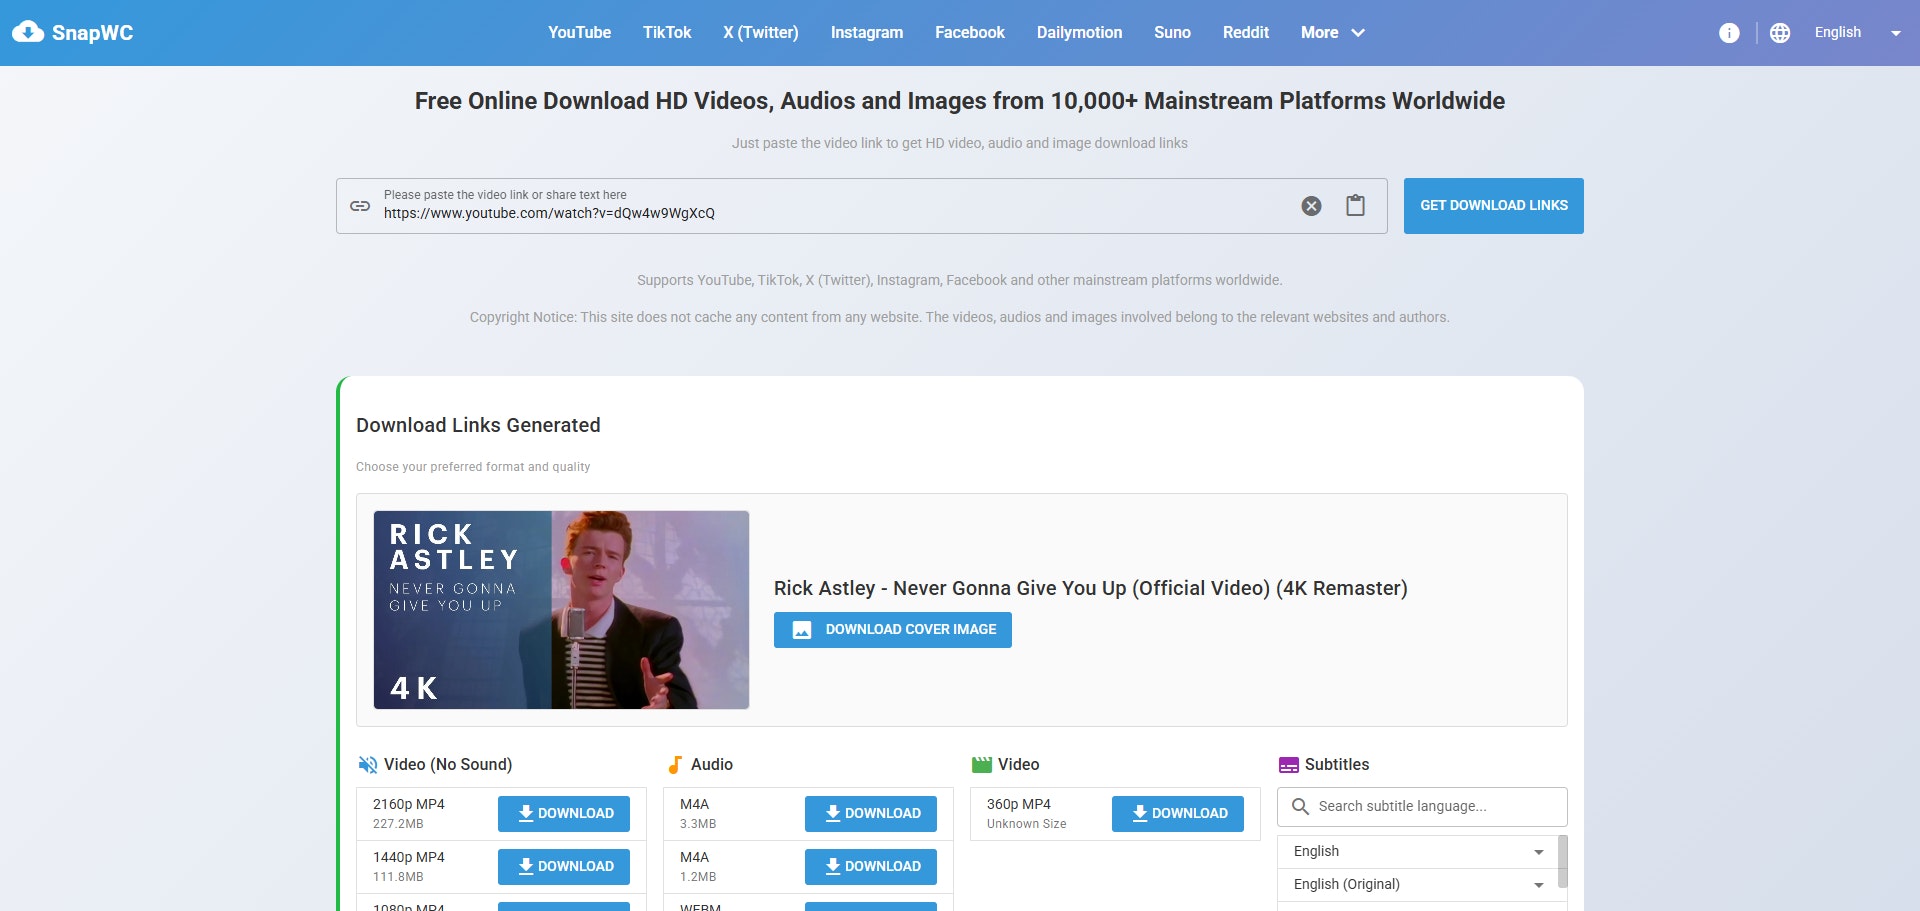Expand the More menu
1920x911 pixels.
click(x=1332, y=33)
